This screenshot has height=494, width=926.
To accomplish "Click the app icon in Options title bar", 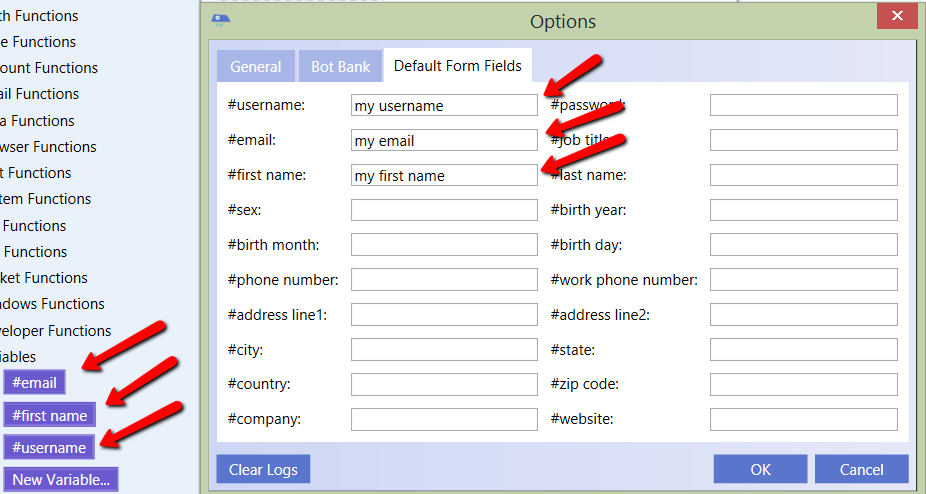I will pyautogui.click(x=222, y=19).
